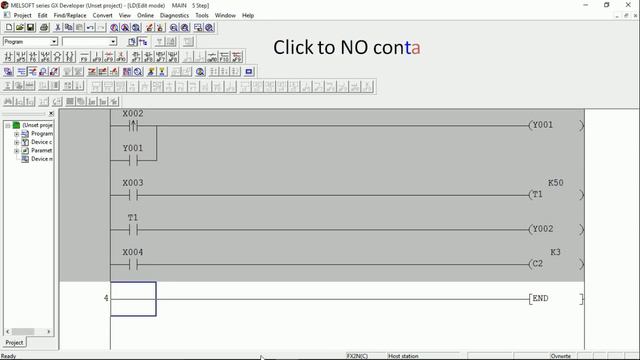640x360 pixels.
Task: Click the project panel scrollbar right arrow
Action: pyautogui.click(x=49, y=331)
